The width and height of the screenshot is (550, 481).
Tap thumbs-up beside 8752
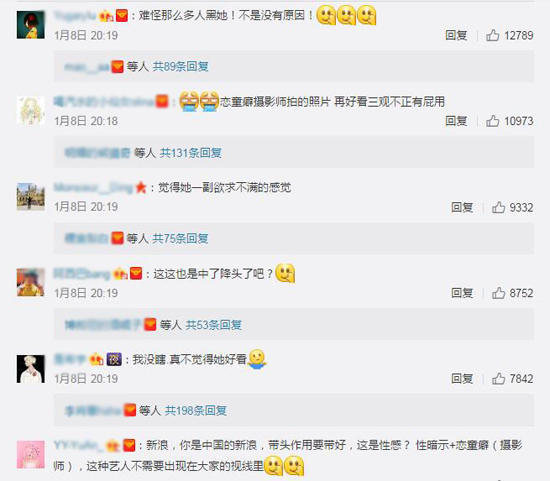tap(498, 293)
